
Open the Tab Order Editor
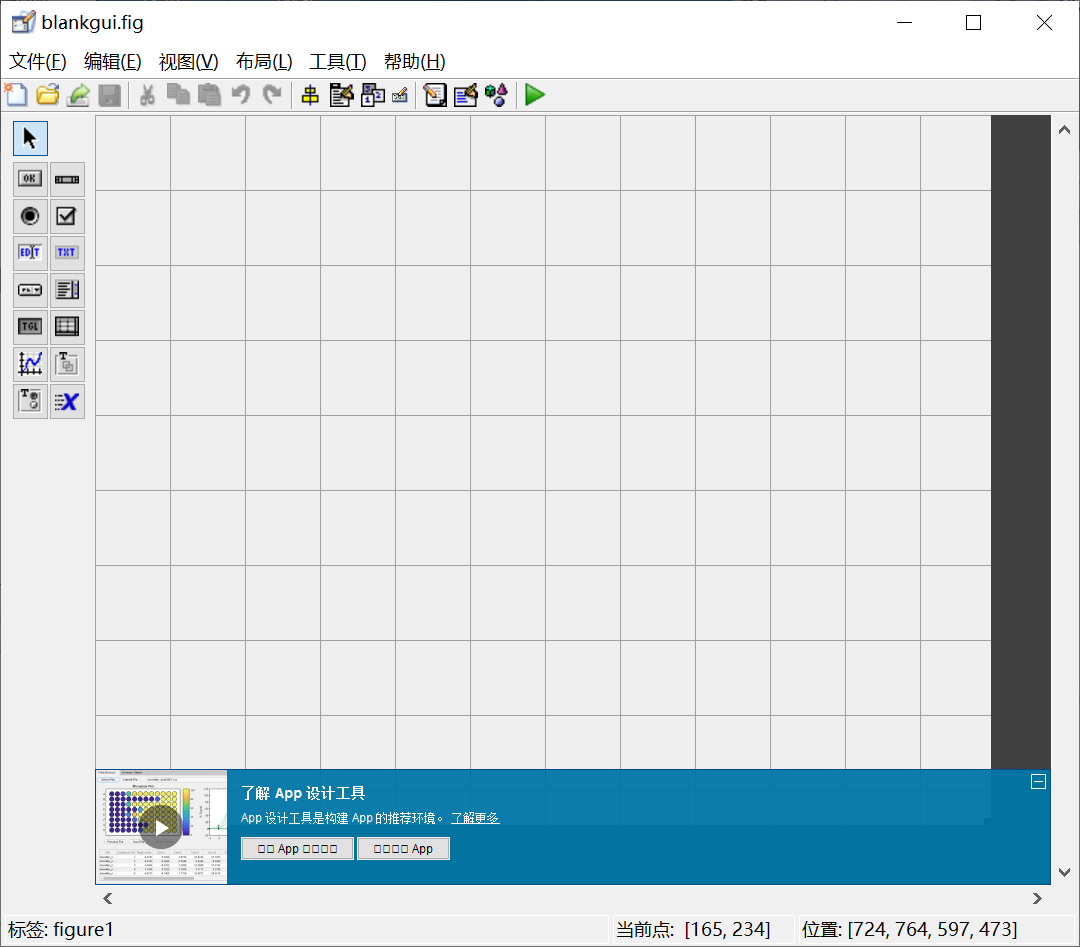tap(373, 94)
